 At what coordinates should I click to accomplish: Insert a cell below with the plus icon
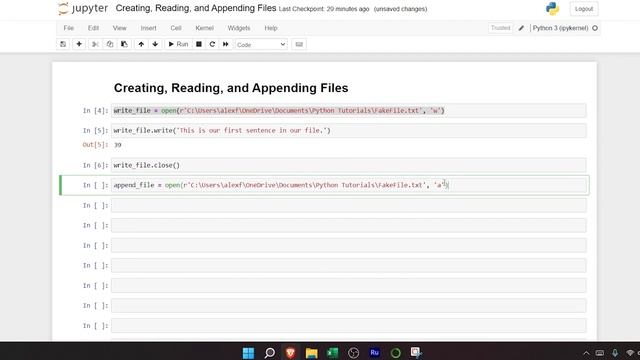79,44
